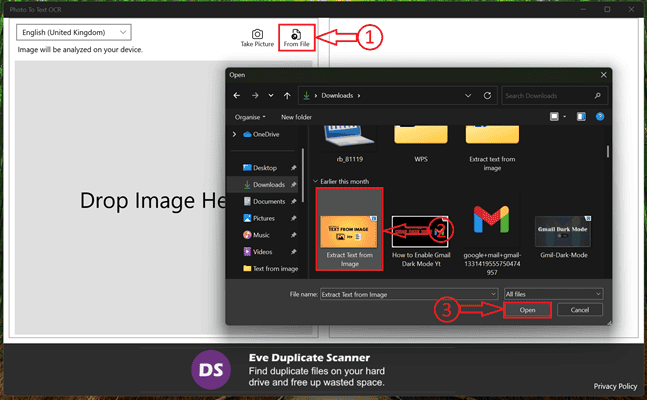Open the dialog help icon

click(600, 117)
